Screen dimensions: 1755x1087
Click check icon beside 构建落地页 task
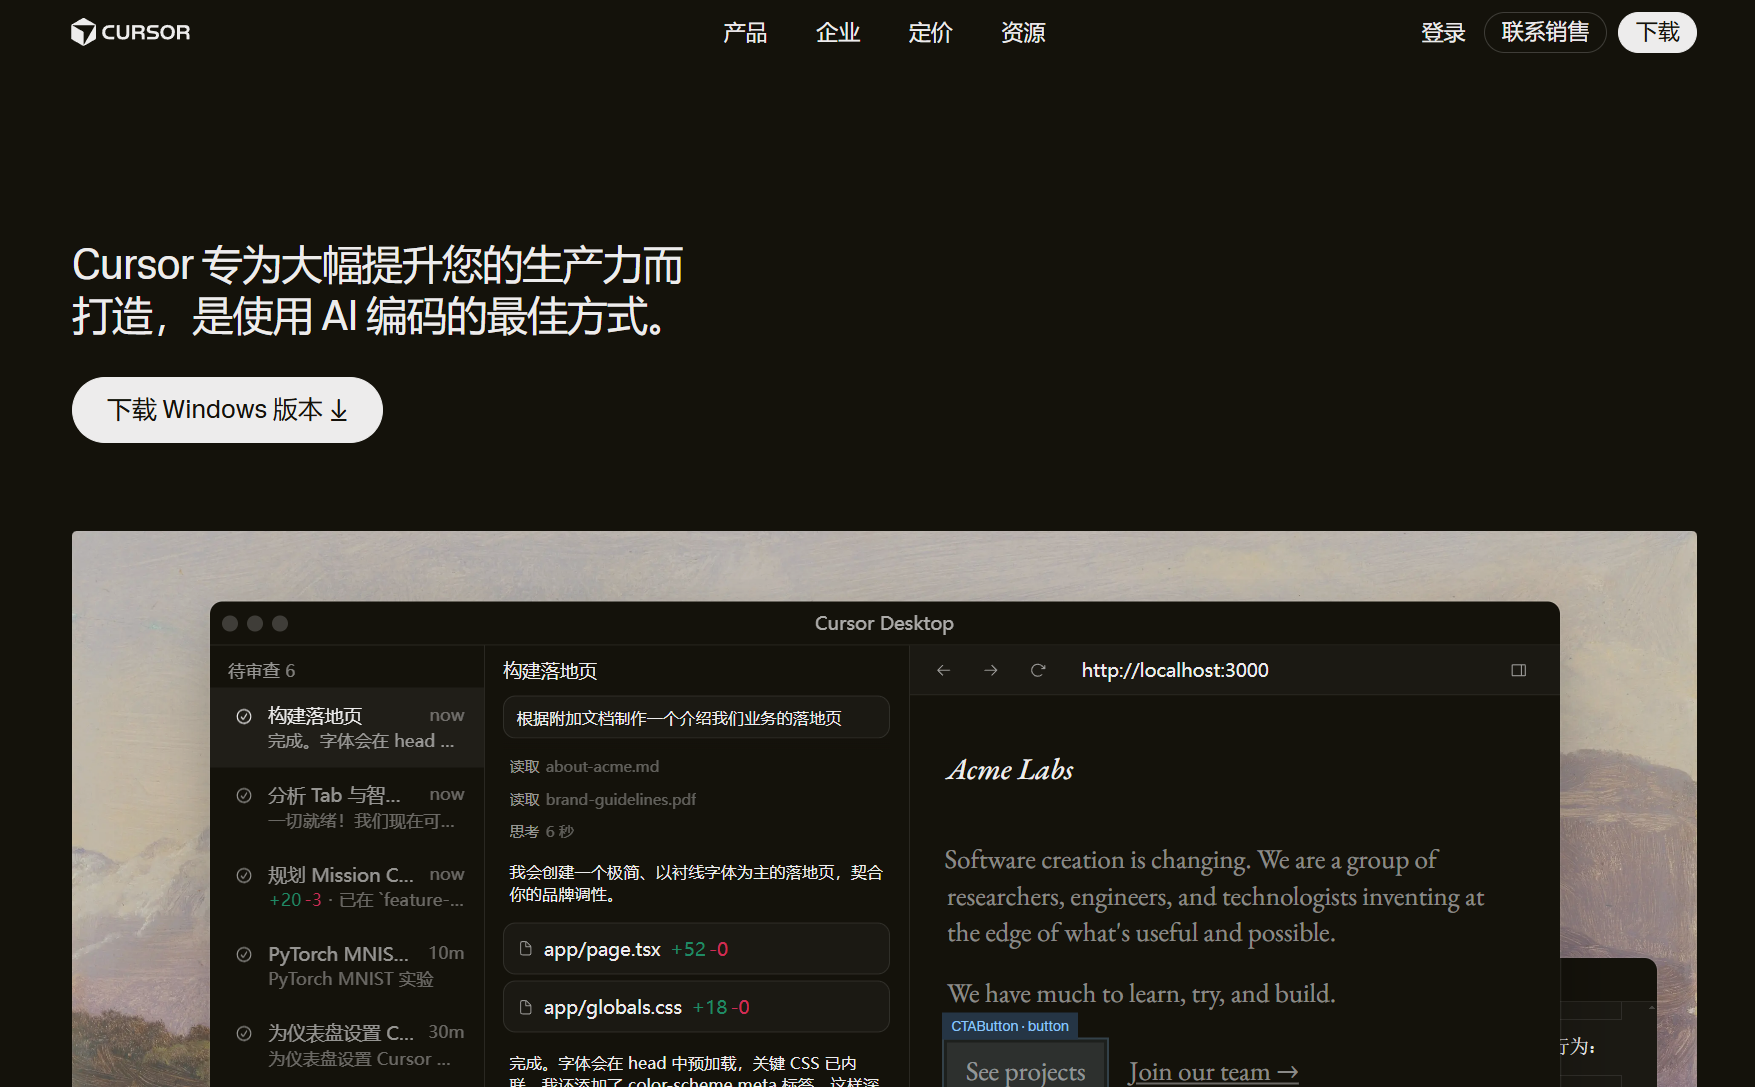(244, 716)
